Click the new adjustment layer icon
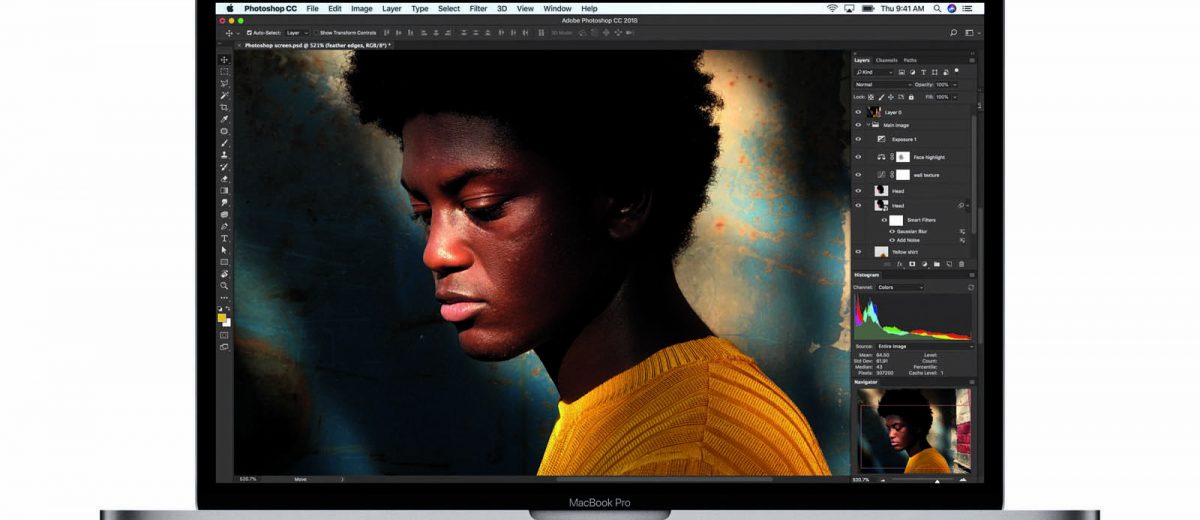 (x=924, y=264)
